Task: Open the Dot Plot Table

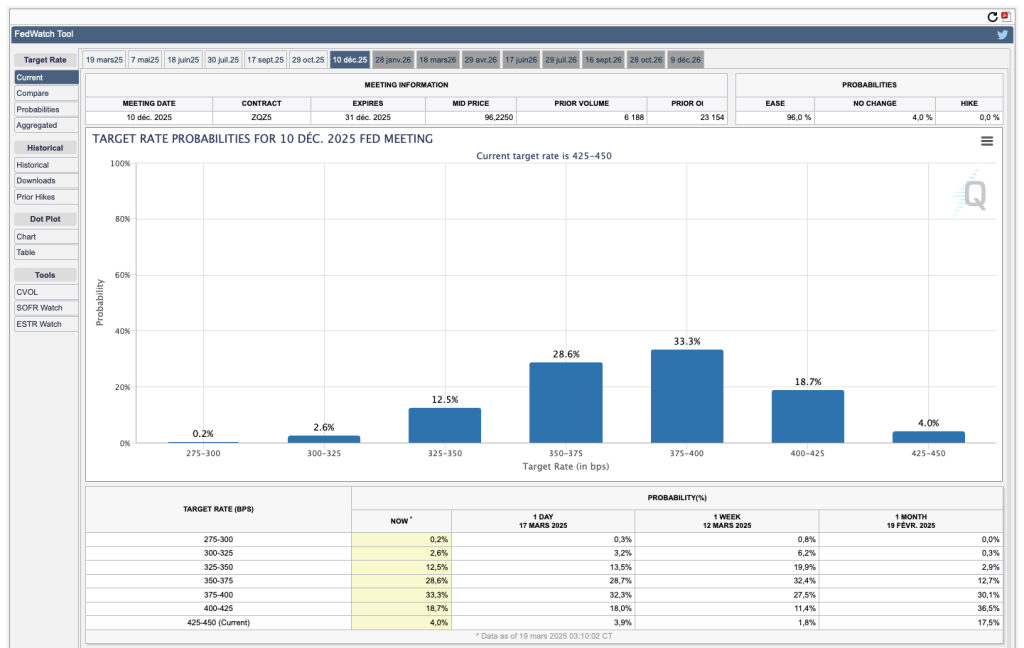Action: (x=46, y=253)
